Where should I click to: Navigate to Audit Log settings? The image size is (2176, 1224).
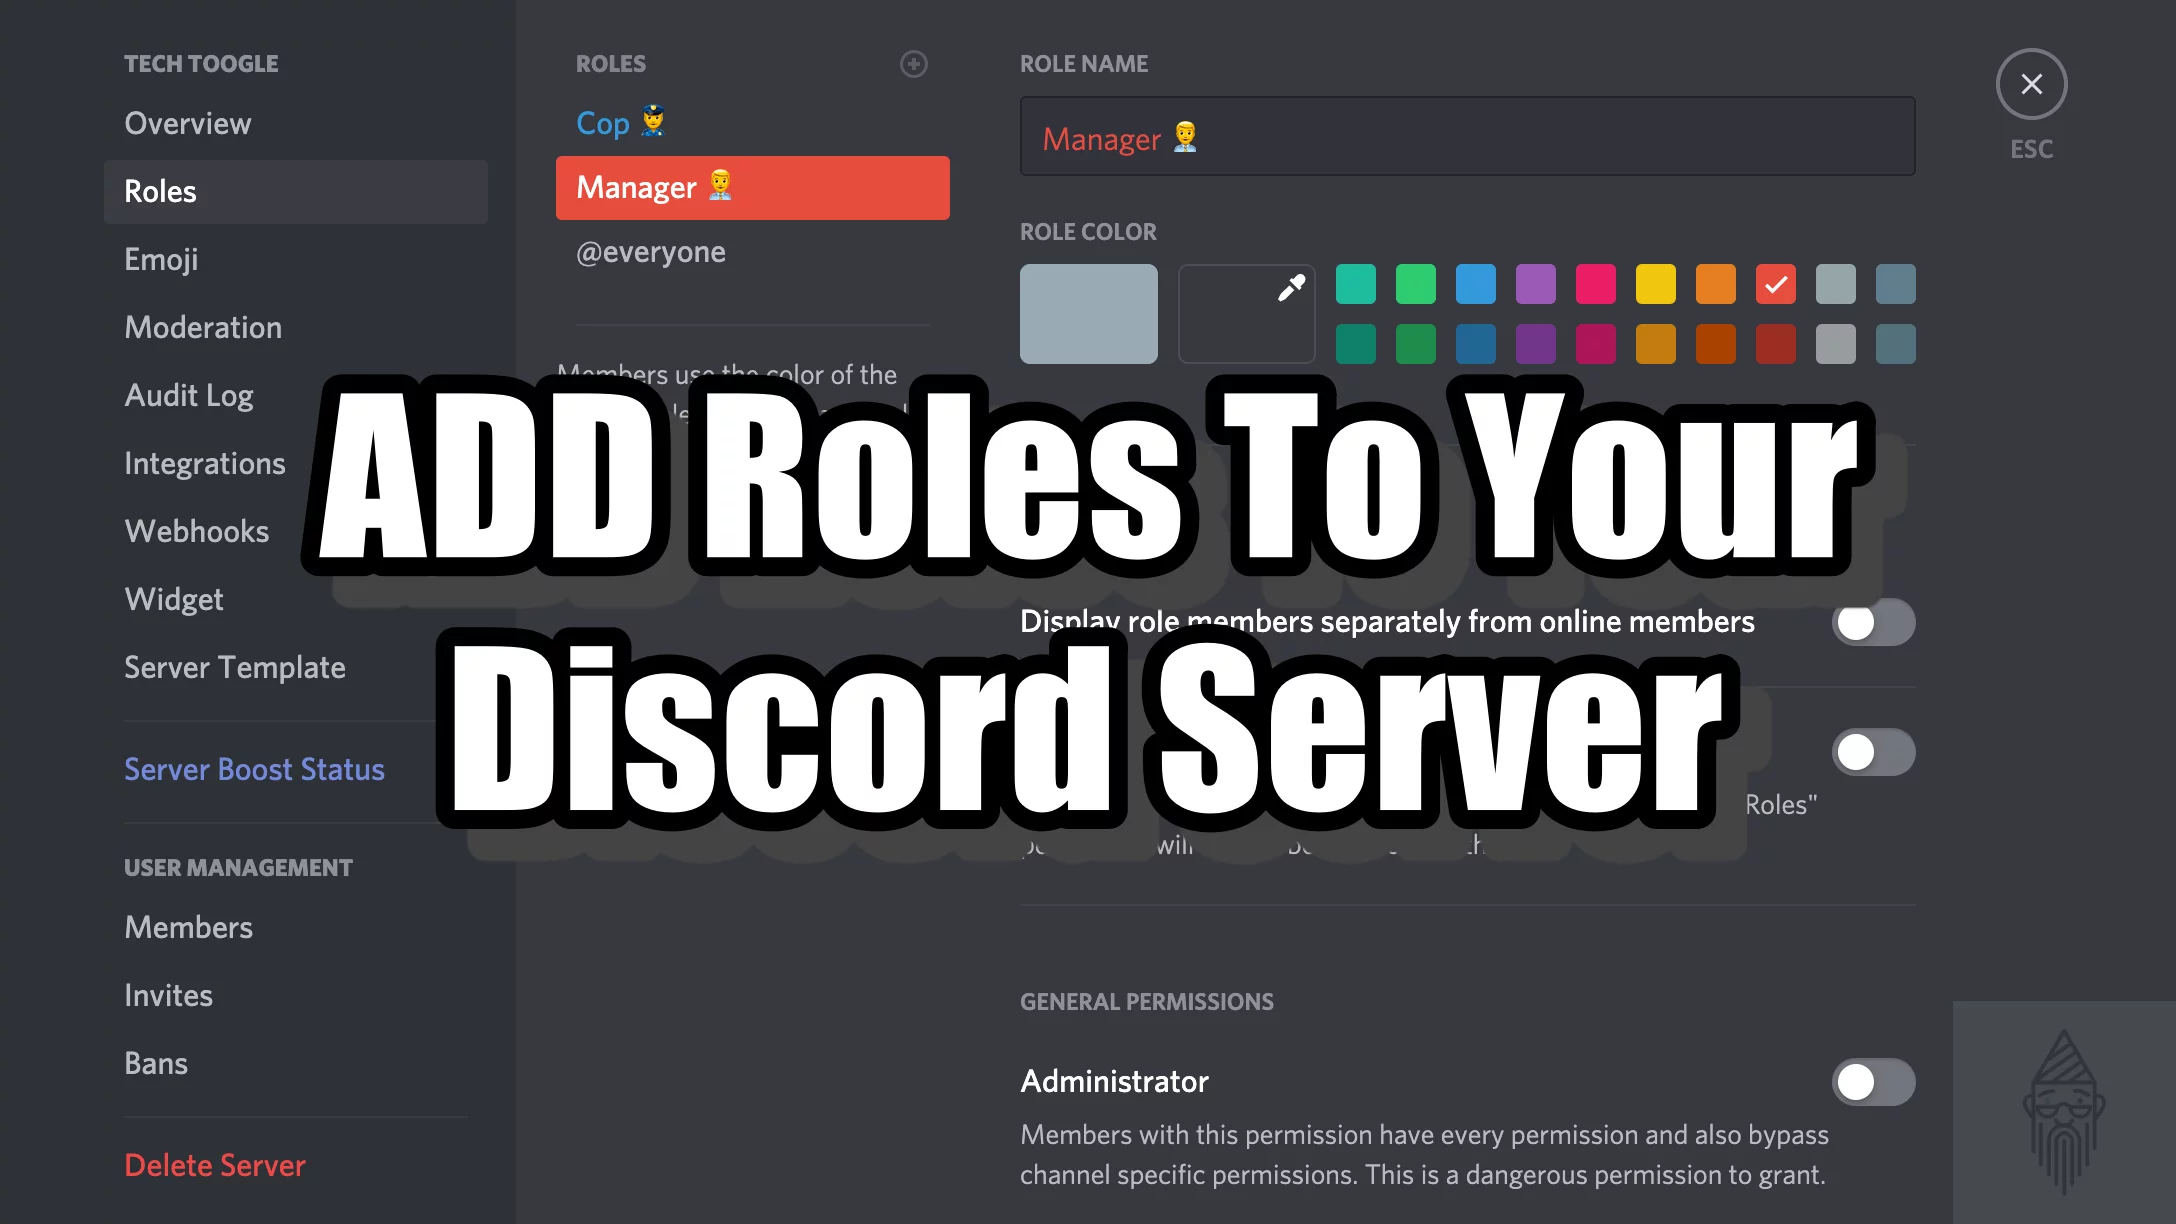pyautogui.click(x=187, y=395)
